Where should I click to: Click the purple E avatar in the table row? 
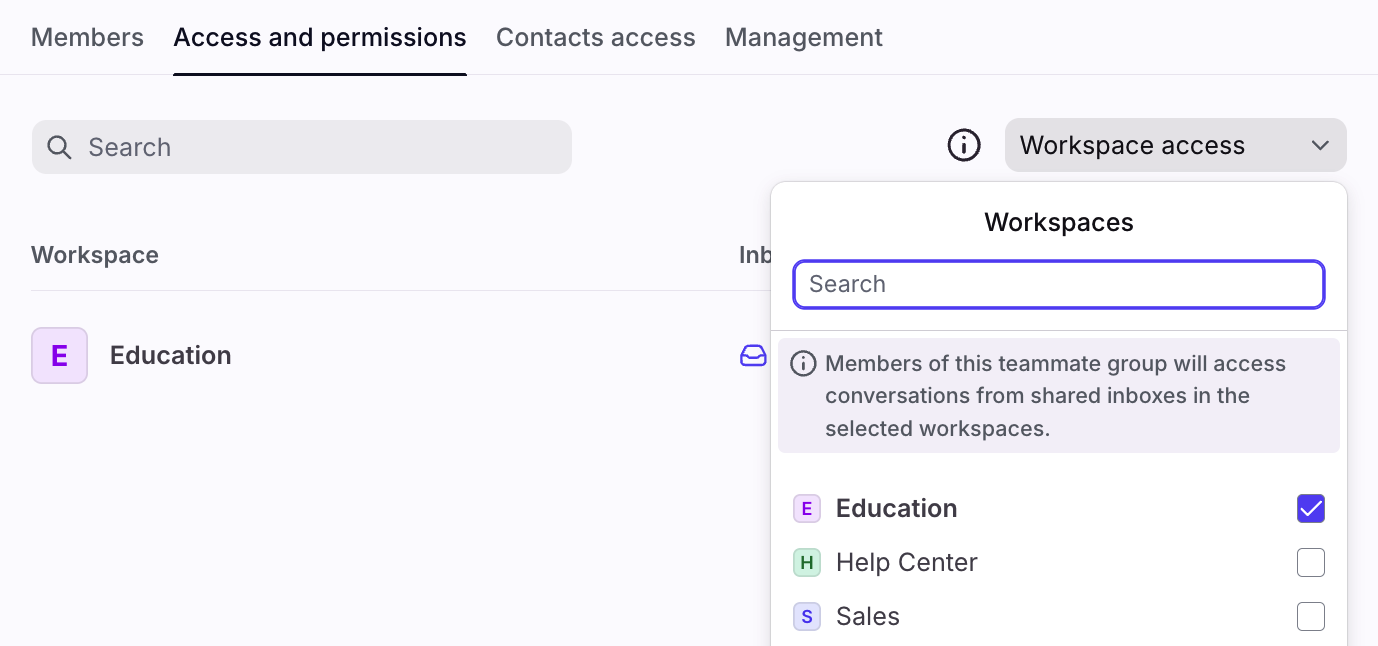pyautogui.click(x=59, y=355)
